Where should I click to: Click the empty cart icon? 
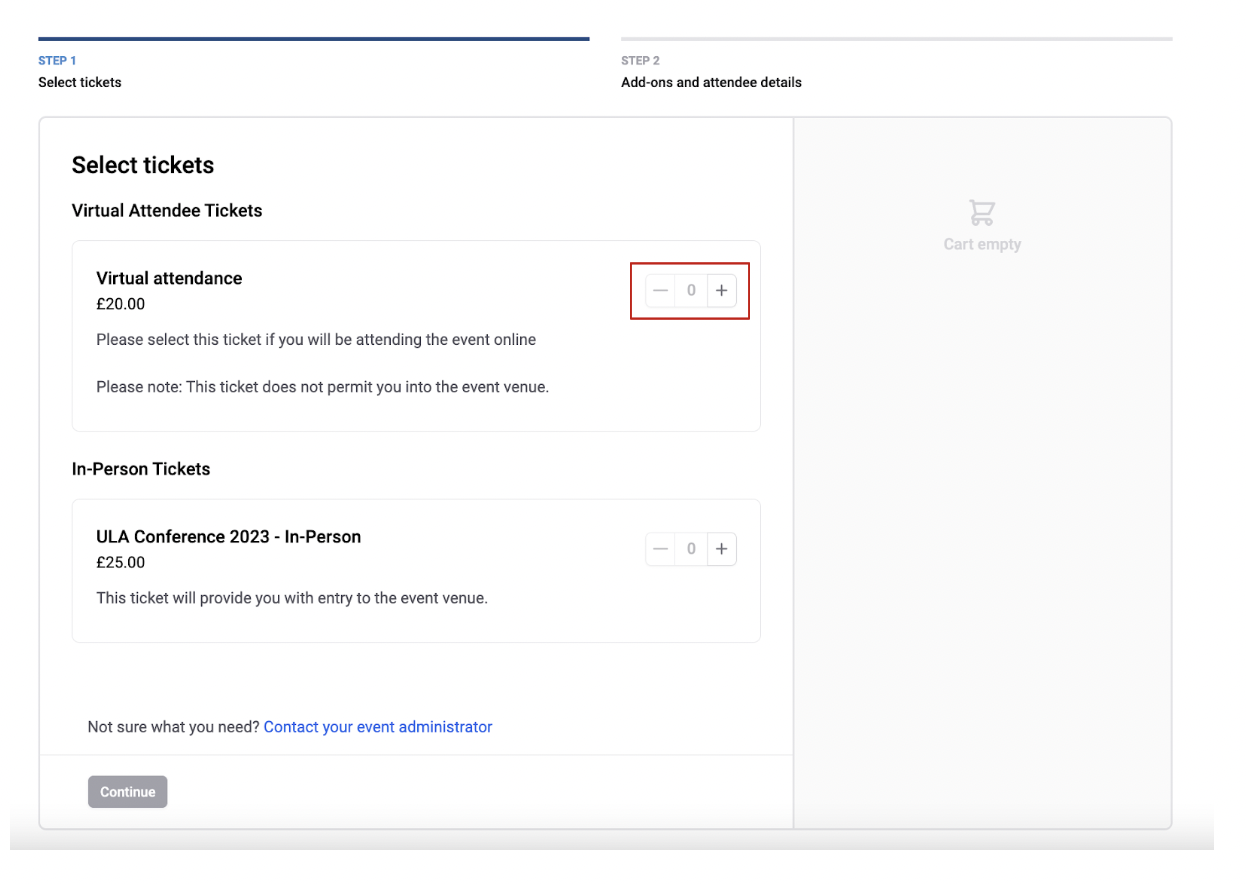coord(982,212)
